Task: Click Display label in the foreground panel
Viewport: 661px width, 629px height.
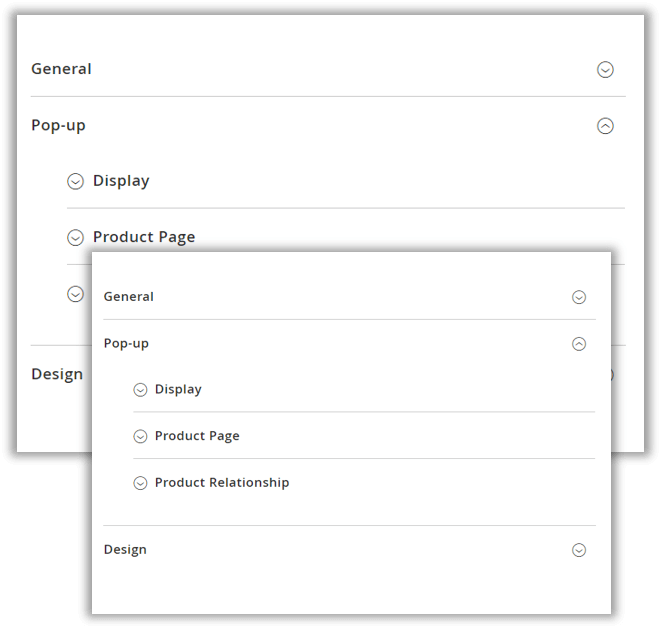Action: (178, 390)
